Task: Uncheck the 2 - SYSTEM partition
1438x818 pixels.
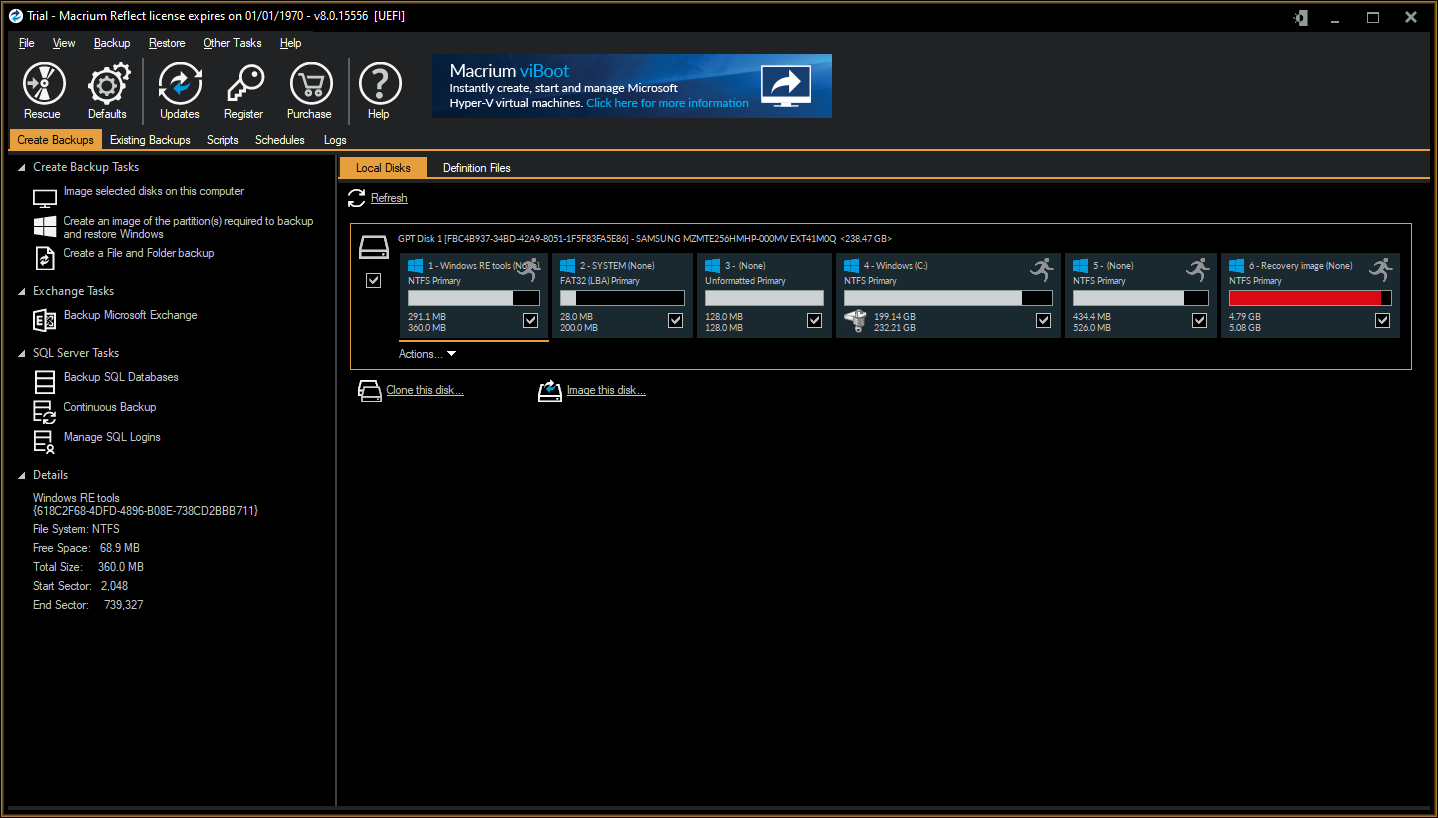Action: point(675,320)
